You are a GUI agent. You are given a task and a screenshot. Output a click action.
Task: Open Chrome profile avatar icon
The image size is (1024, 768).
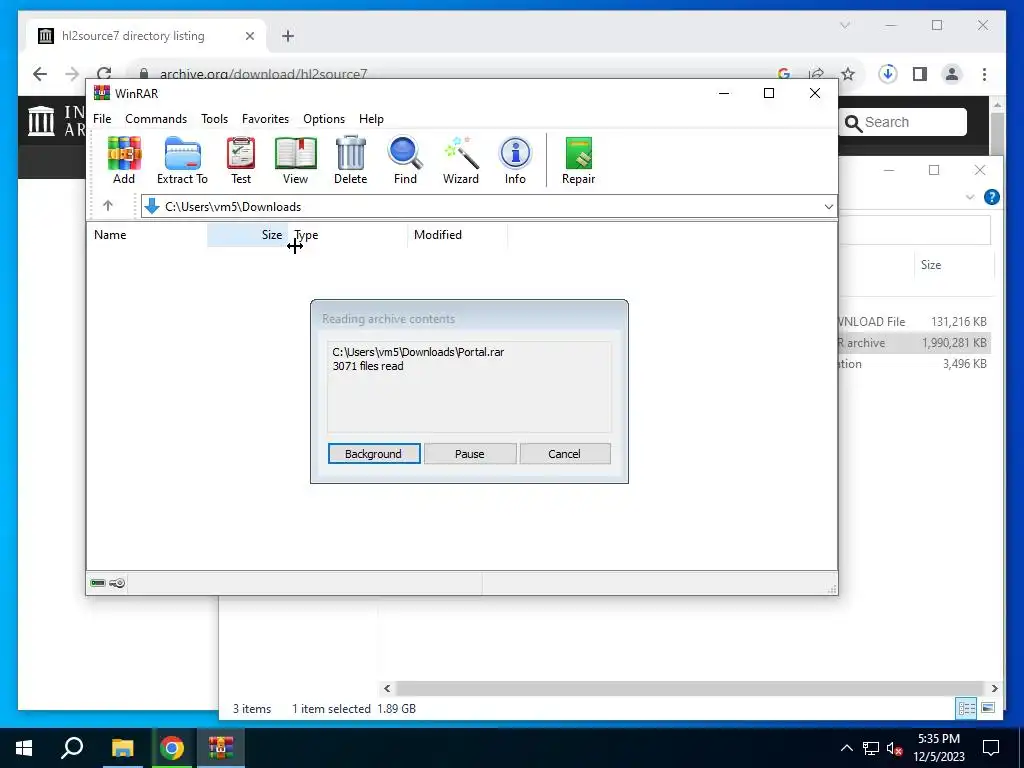952,74
